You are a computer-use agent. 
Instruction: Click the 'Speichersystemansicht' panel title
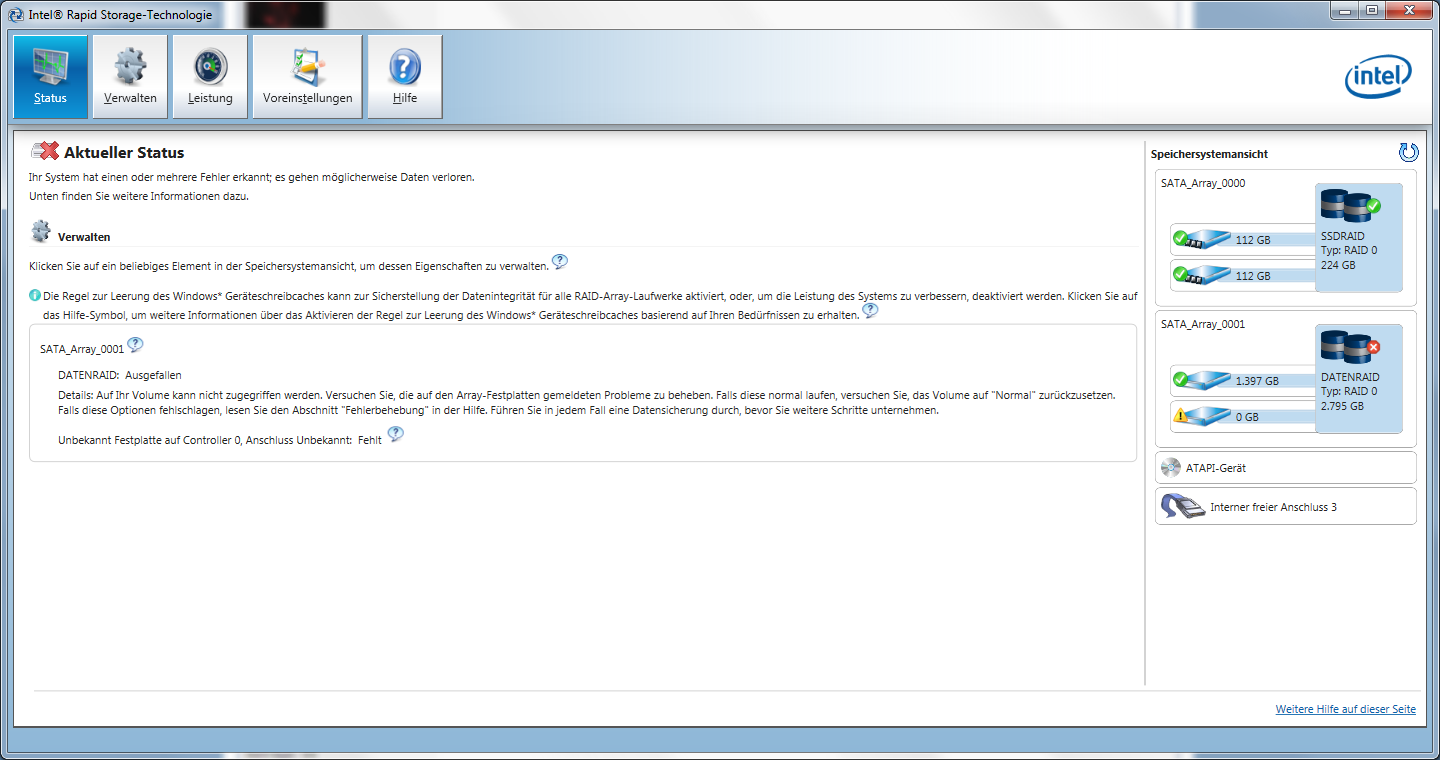pos(1209,154)
